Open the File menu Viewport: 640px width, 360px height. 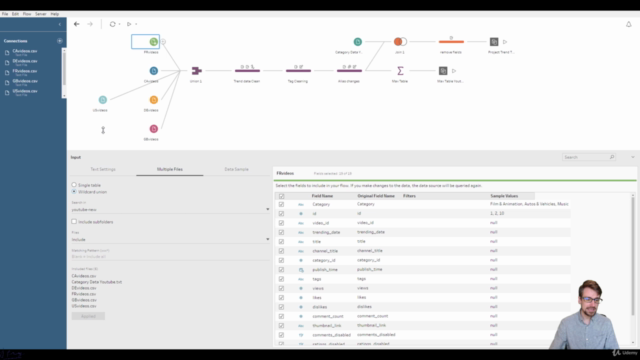tap(5, 14)
